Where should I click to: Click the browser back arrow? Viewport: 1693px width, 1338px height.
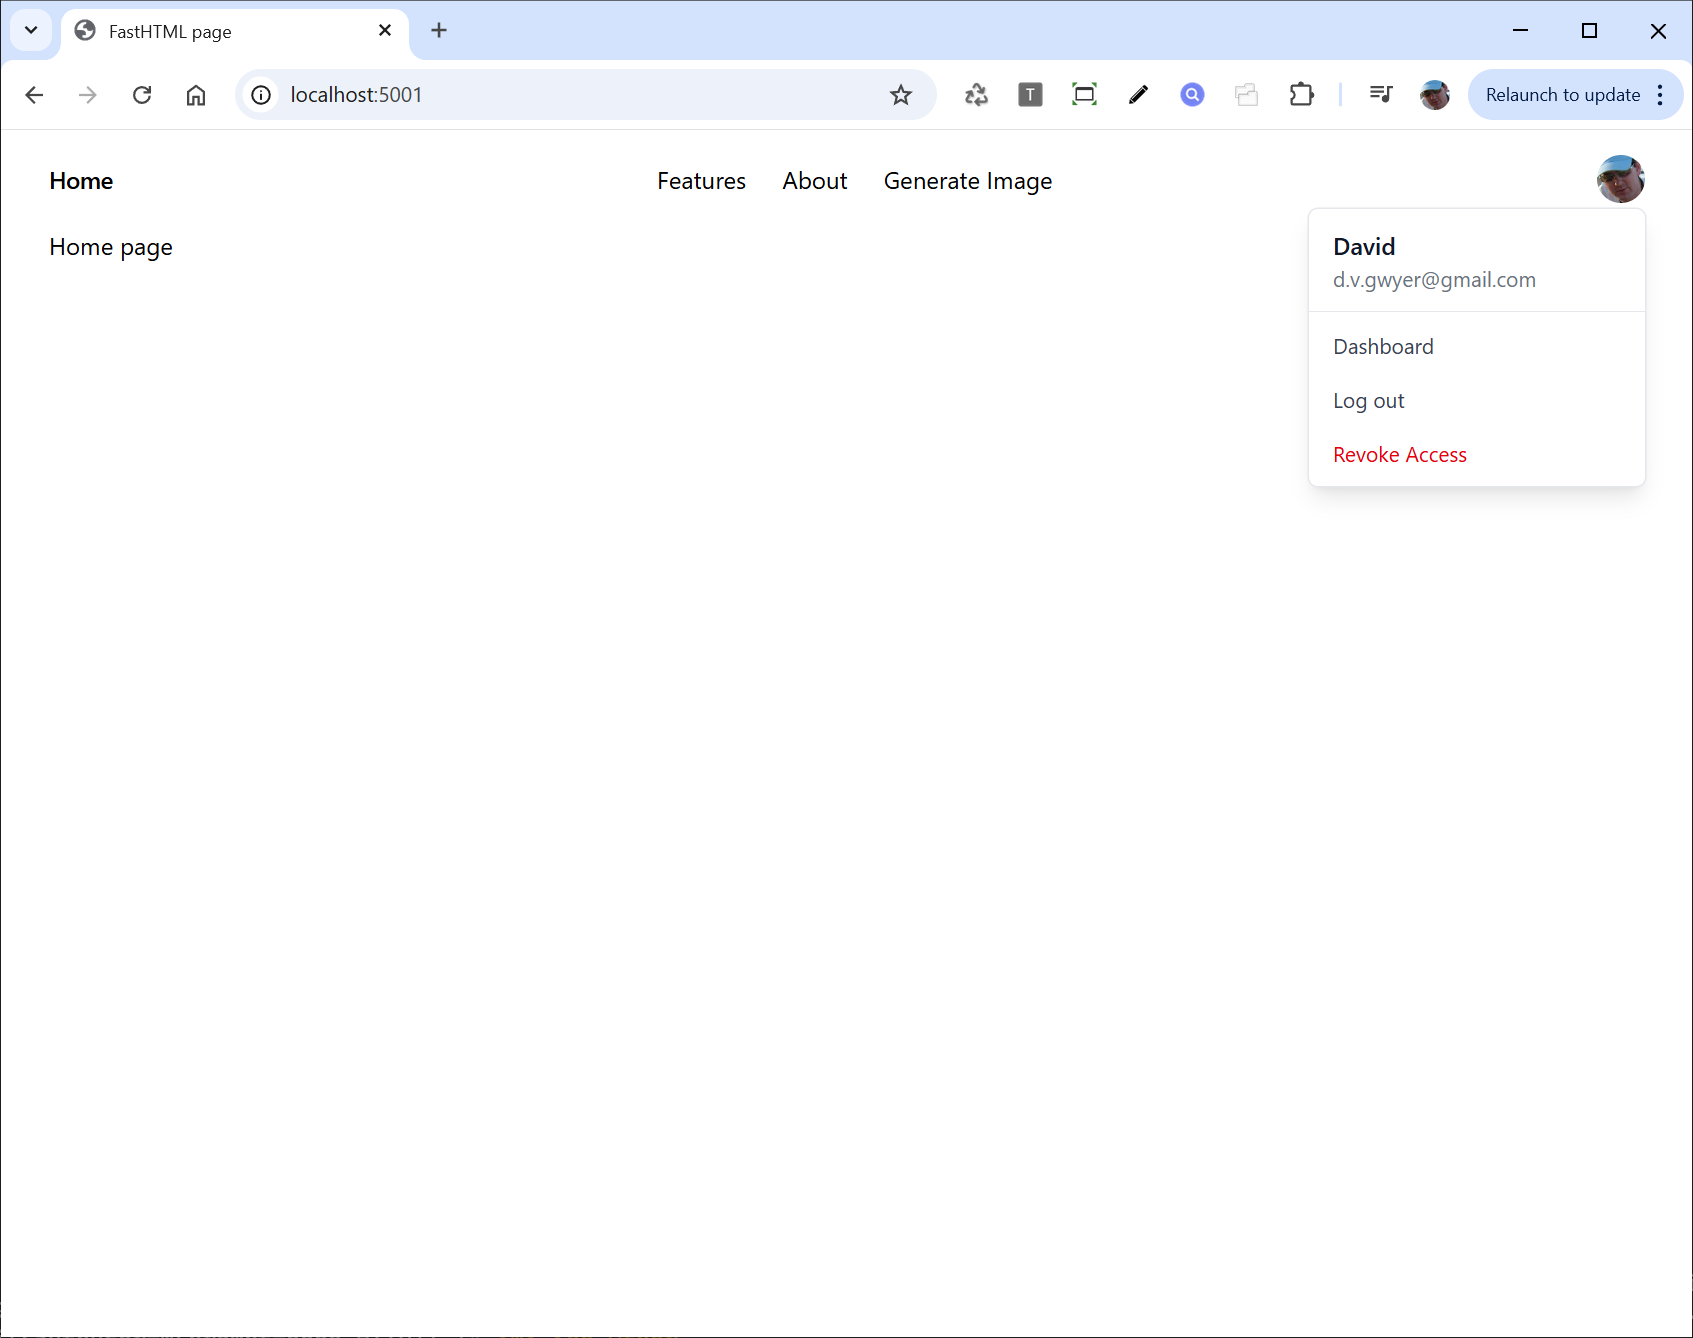[x=34, y=95]
